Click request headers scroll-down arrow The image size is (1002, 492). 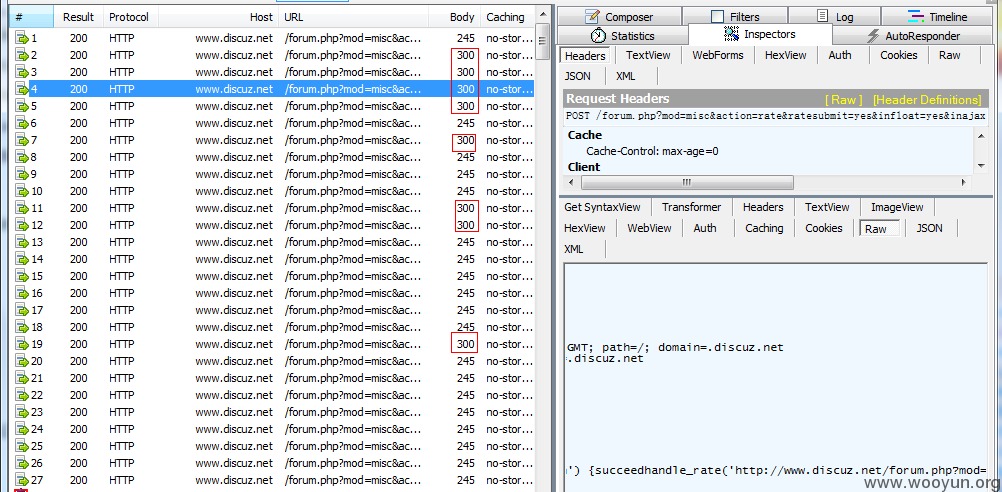click(x=982, y=167)
